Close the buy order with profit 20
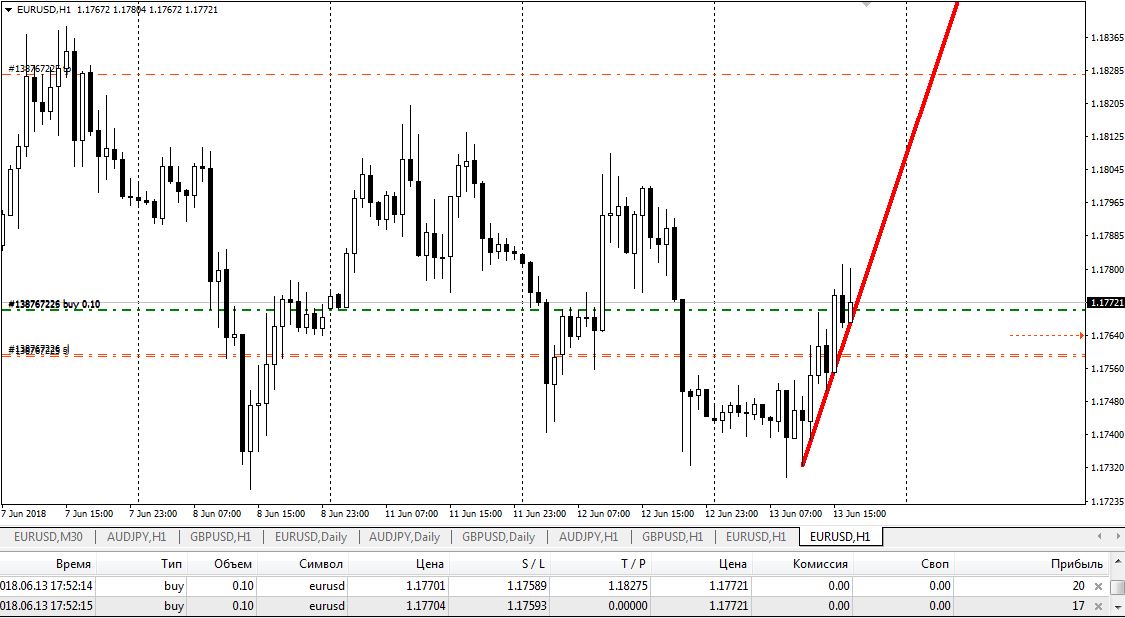Viewport: 1125px width, 618px height. point(1098,586)
